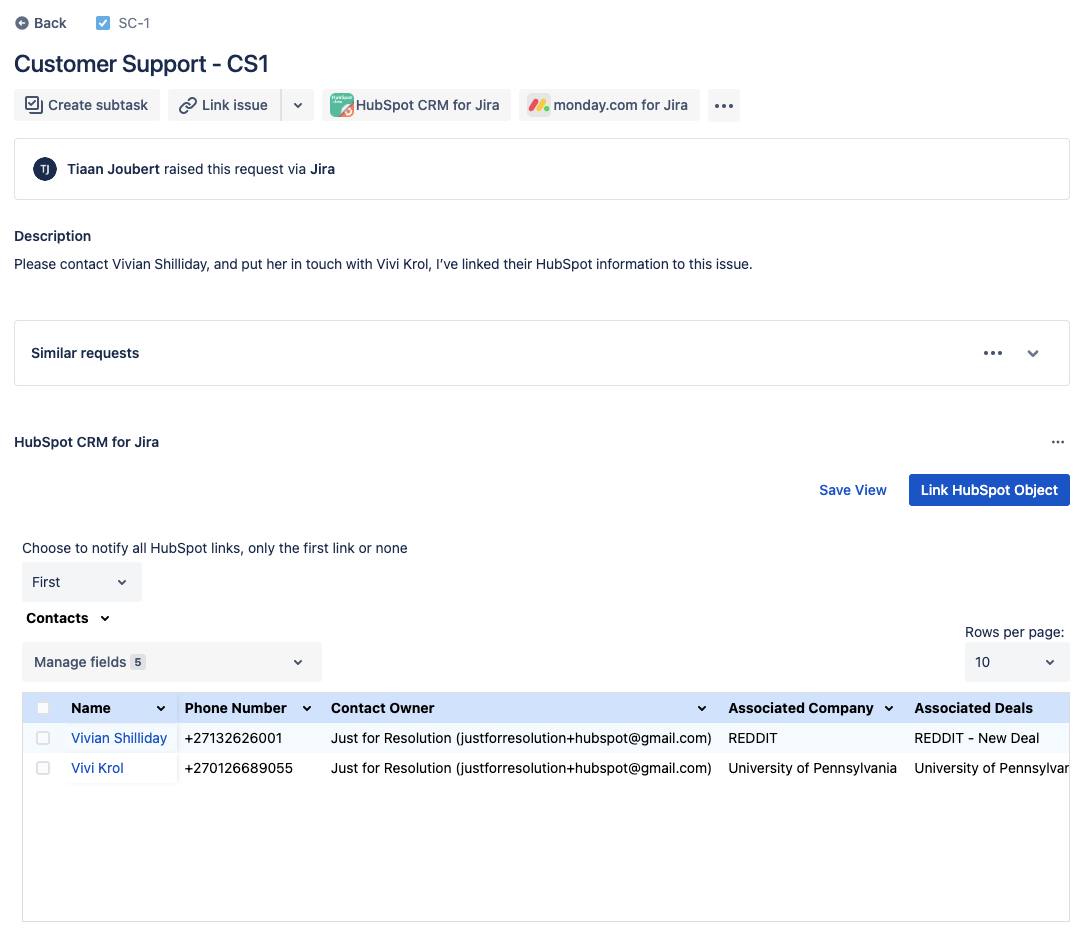Open the Vivi Krol contact link
The width and height of the screenshot is (1091, 944).
click(x=97, y=768)
